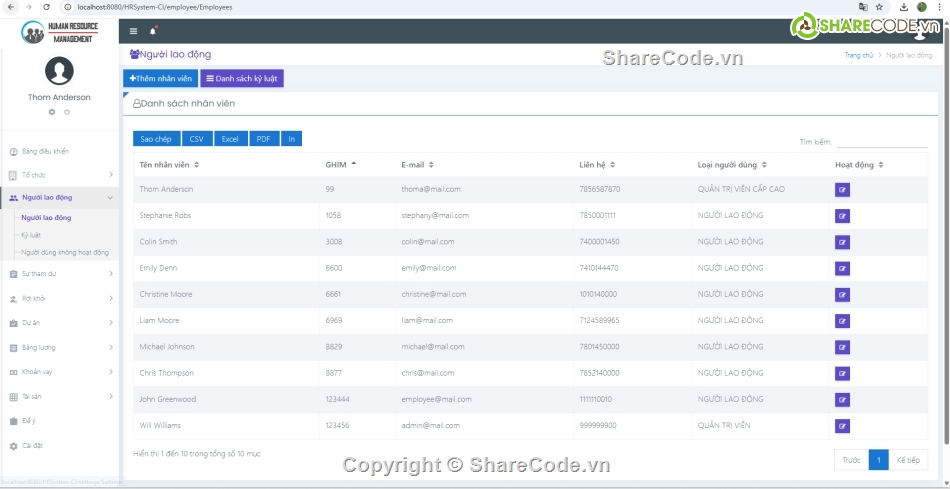Sort by Tên nhân viên column

pos(226,165)
